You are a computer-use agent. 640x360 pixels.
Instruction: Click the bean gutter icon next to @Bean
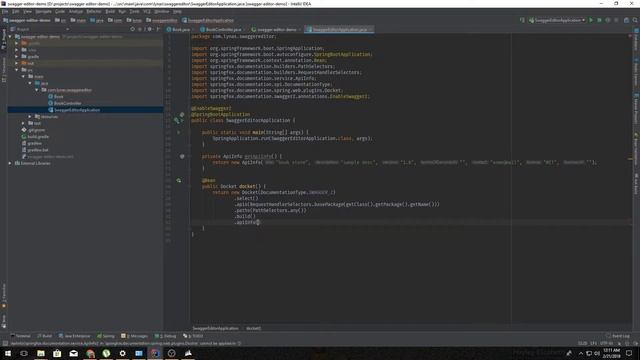pos(178,180)
